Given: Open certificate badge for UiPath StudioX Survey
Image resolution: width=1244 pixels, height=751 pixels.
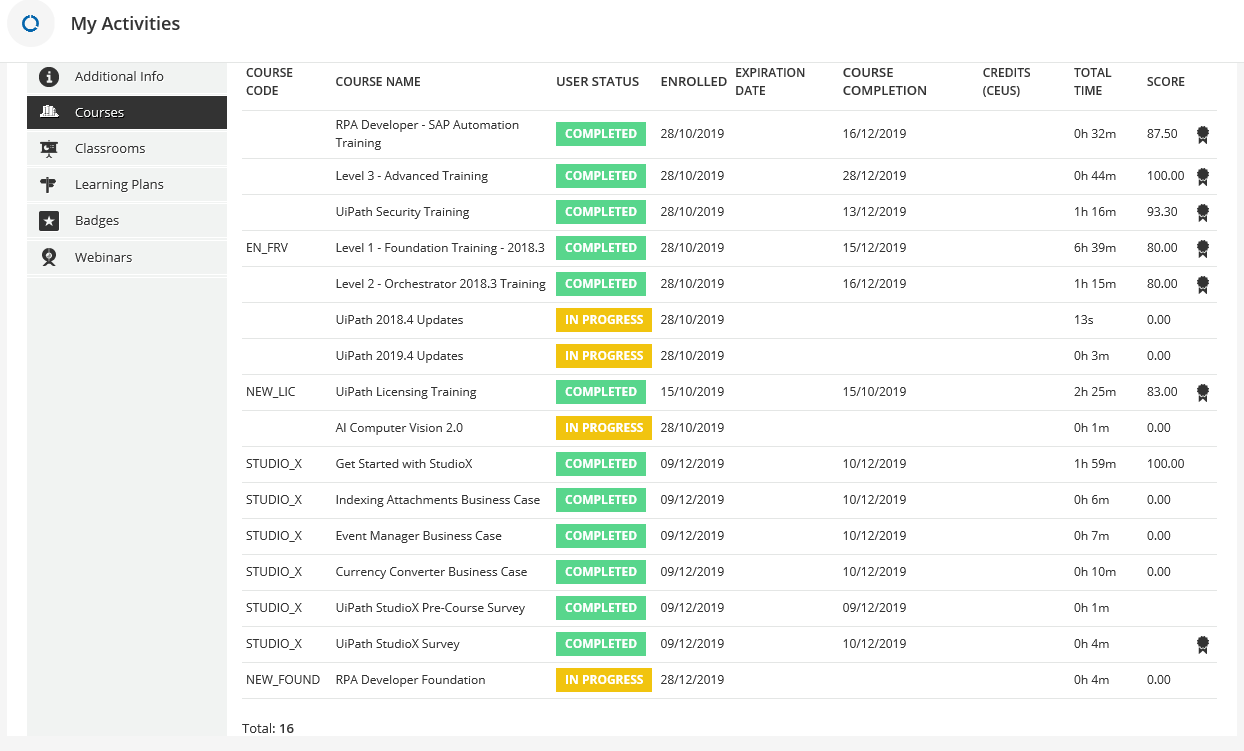Looking at the screenshot, I should coord(1203,644).
